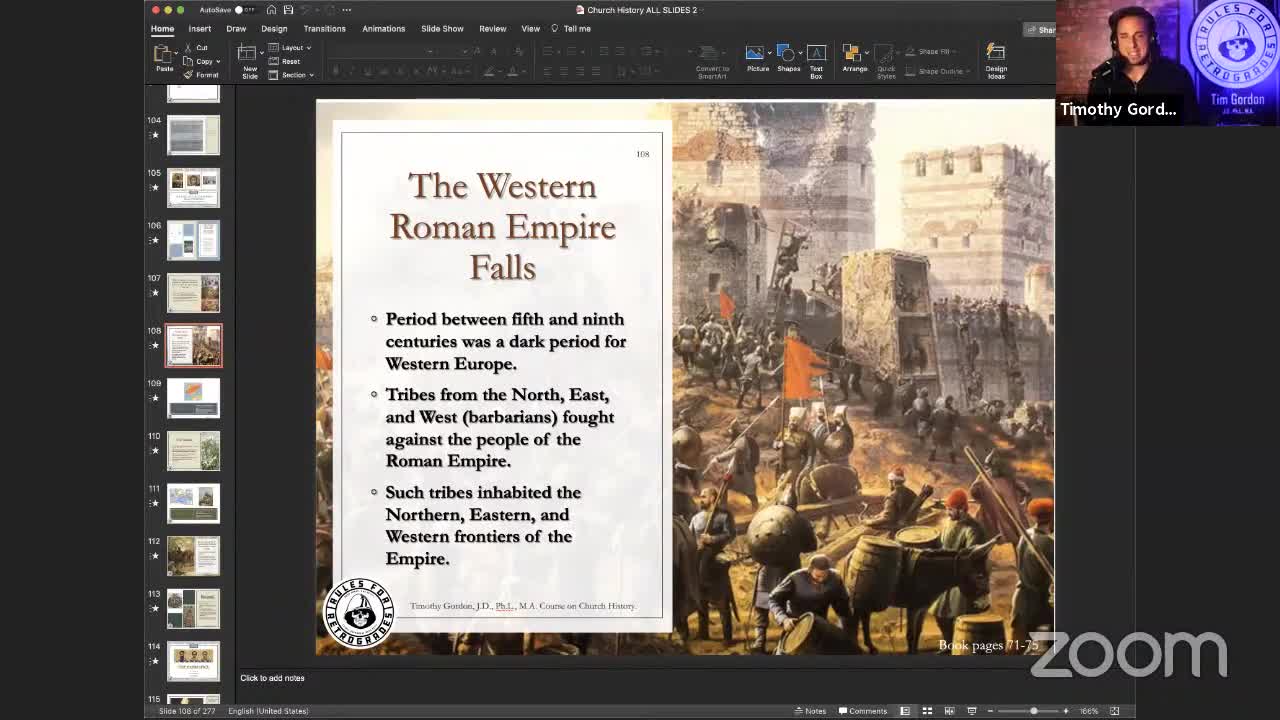Open the Slide Show tab
The image size is (1280, 720).
point(442,29)
